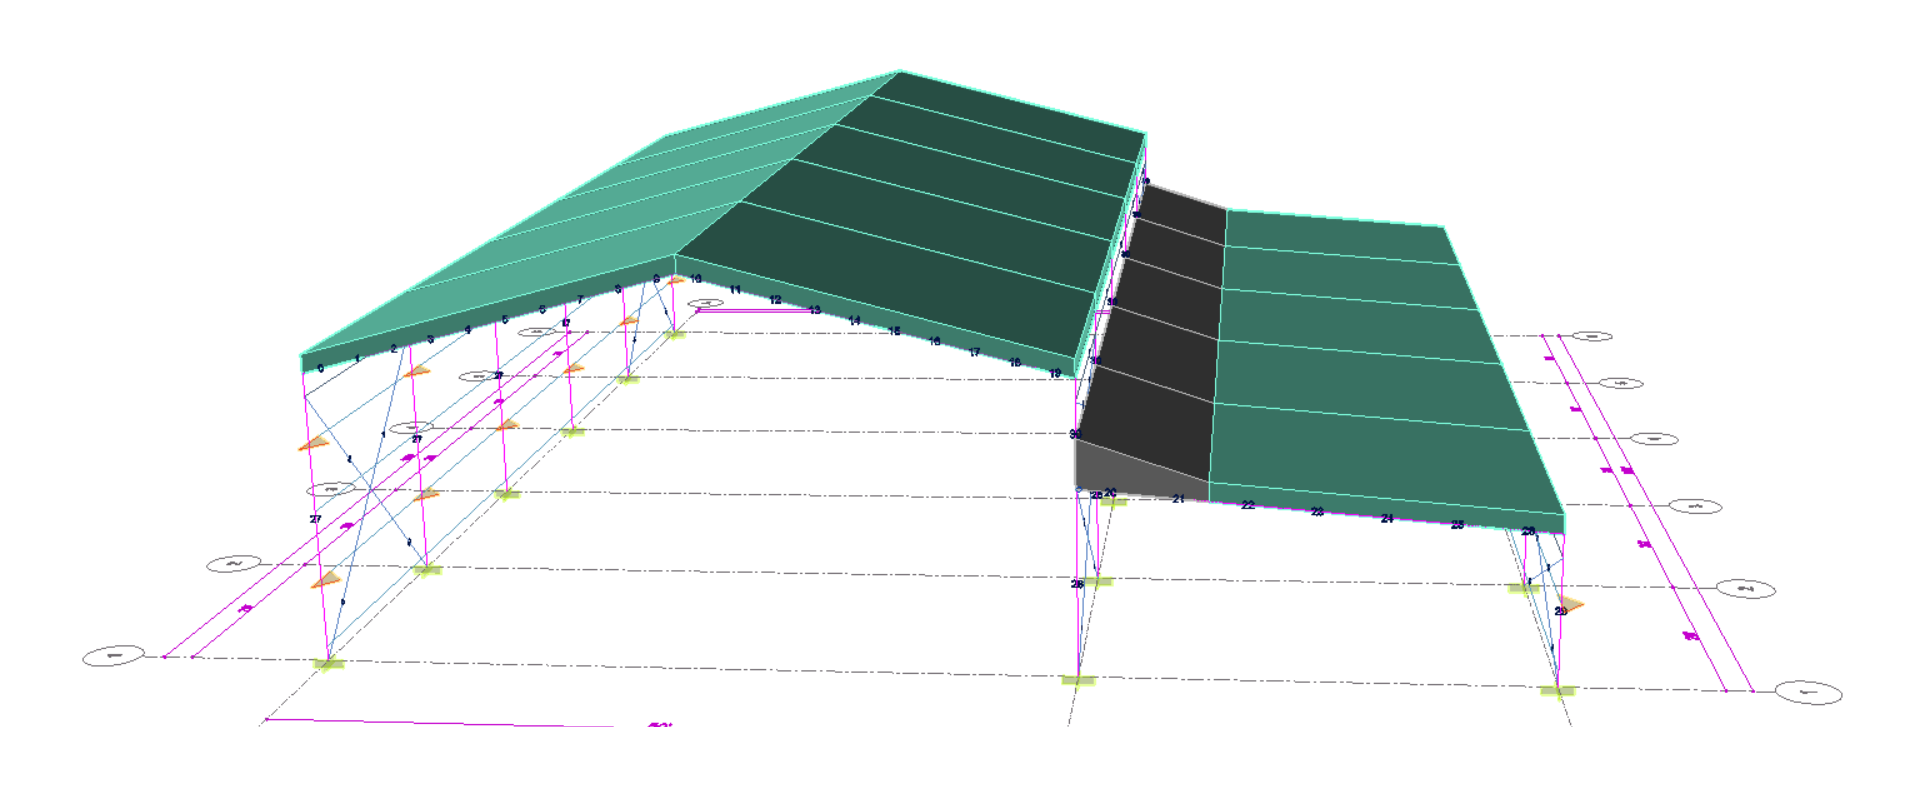This screenshot has width=1911, height=791.
Task: Select the lowest dark gray connecting roof panel
Action: pyautogui.click(x=1150, y=420)
